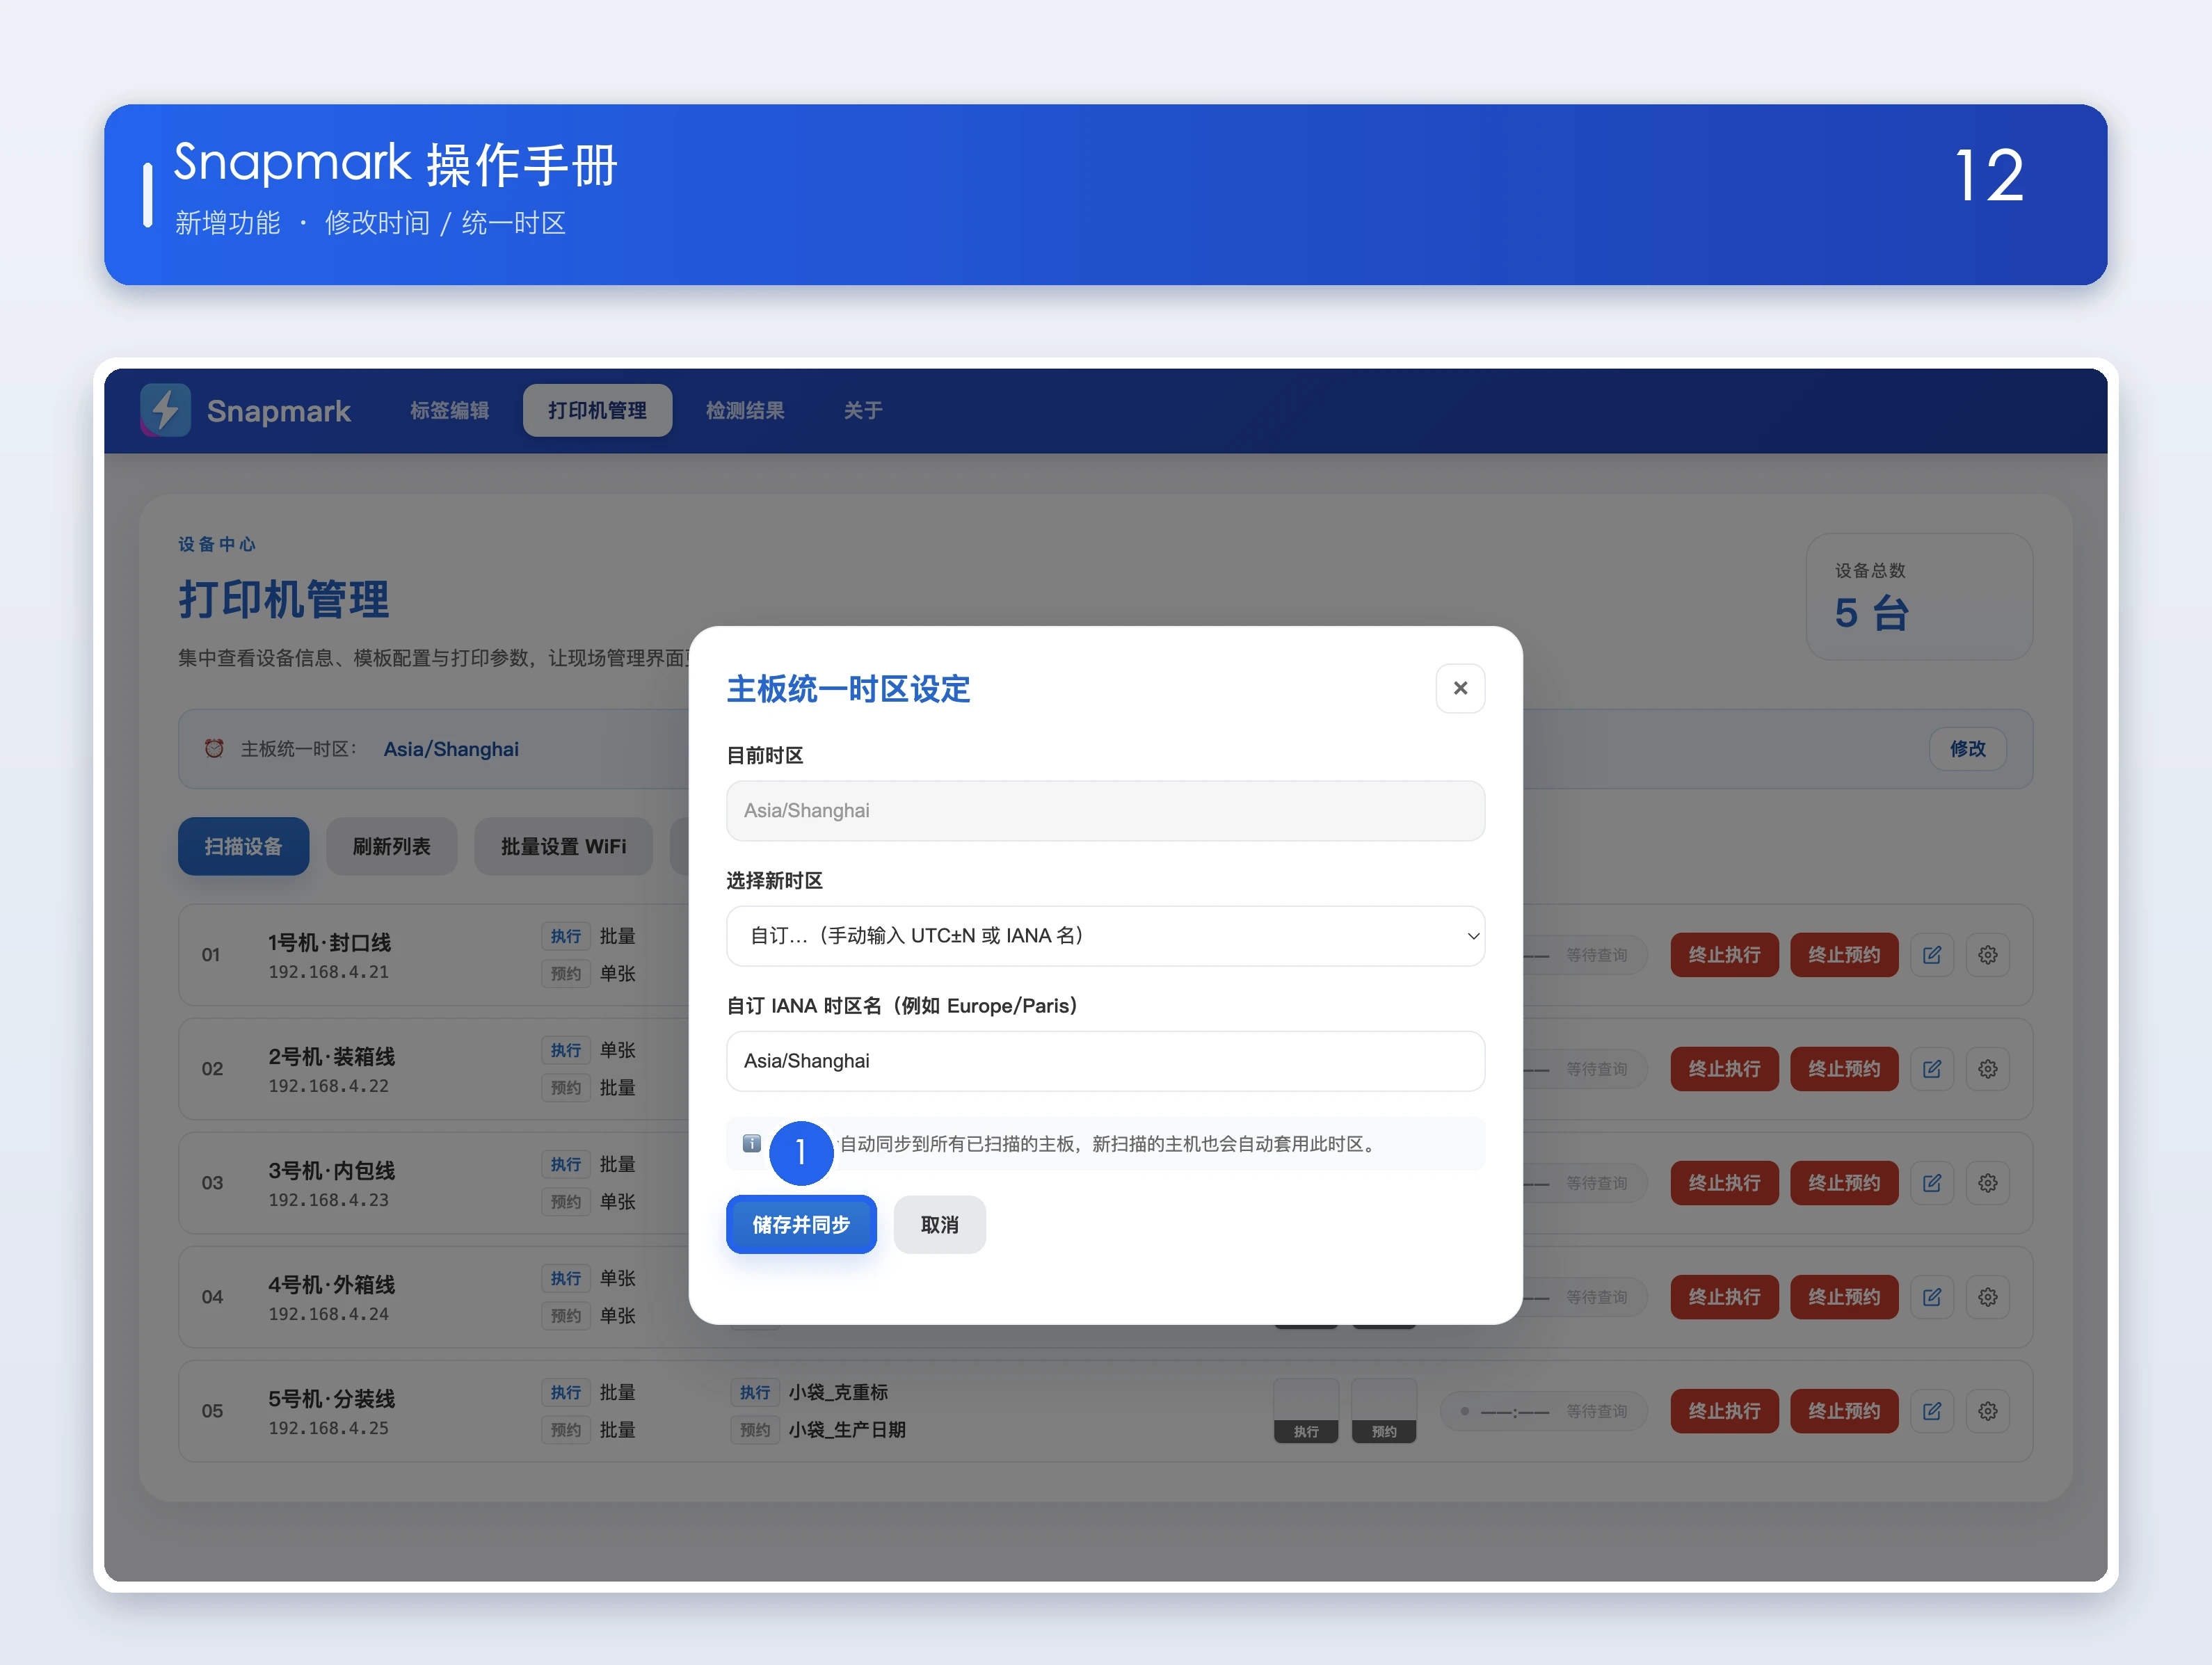
Task: Open edit icon for 1号机·封口线
Action: (1932, 955)
